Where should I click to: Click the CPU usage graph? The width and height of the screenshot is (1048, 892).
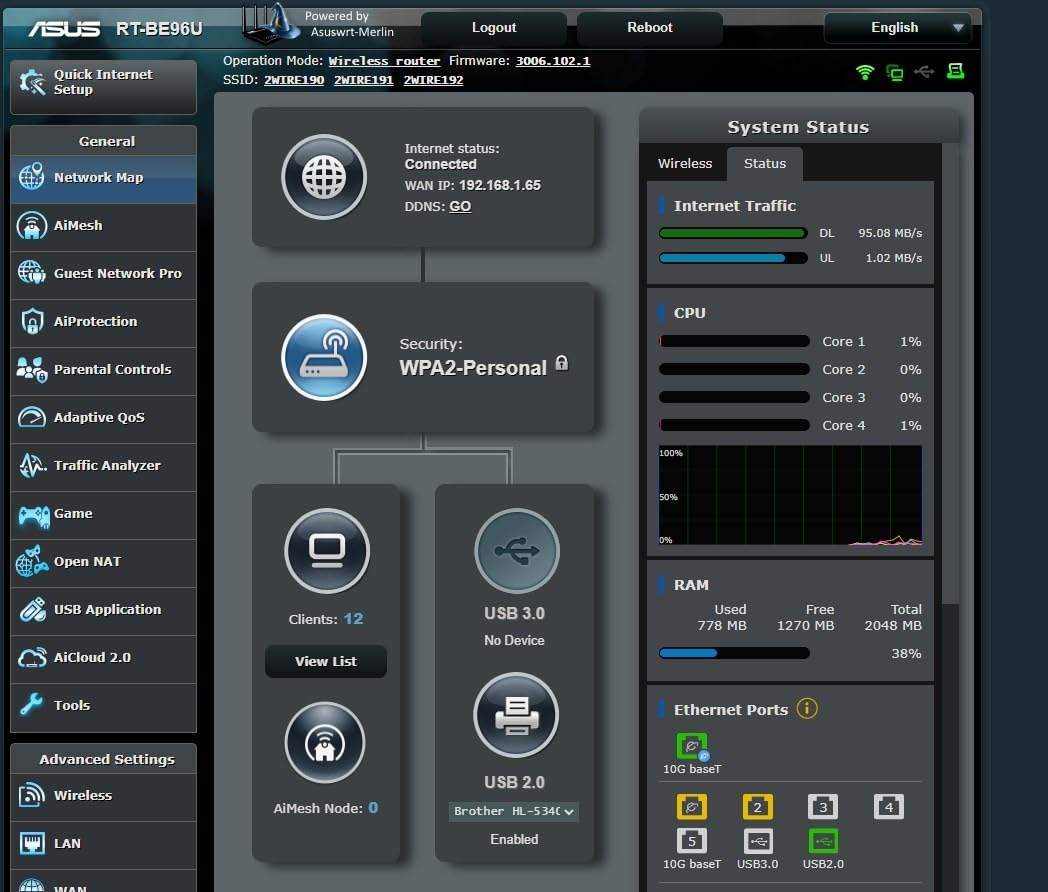(790, 496)
